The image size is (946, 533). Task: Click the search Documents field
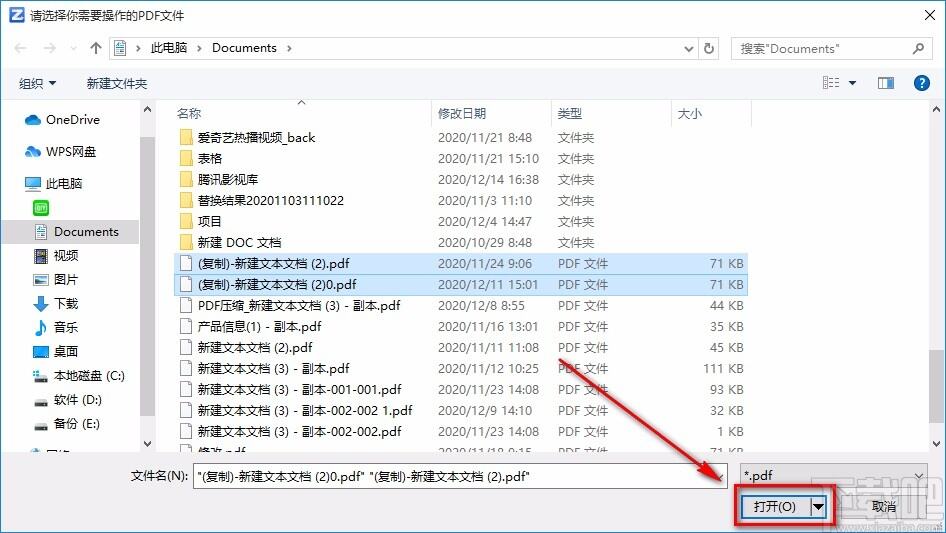[824, 49]
